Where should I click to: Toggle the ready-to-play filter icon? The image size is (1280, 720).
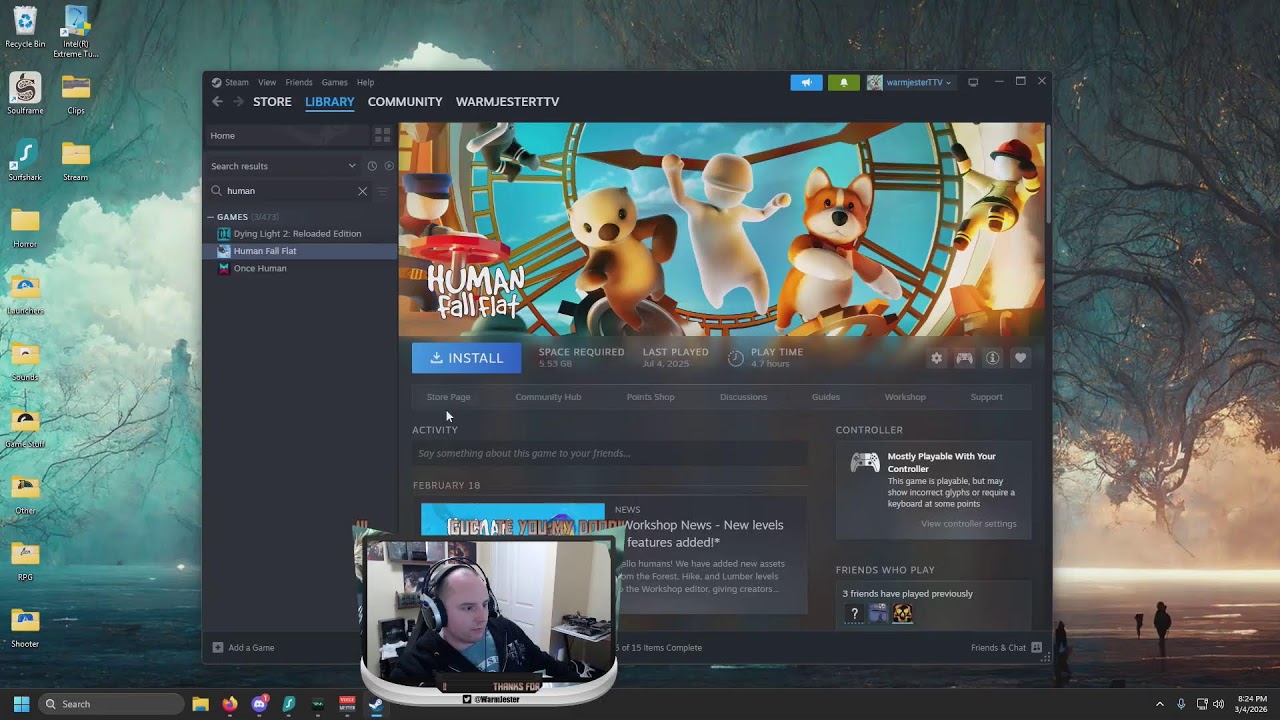click(389, 166)
